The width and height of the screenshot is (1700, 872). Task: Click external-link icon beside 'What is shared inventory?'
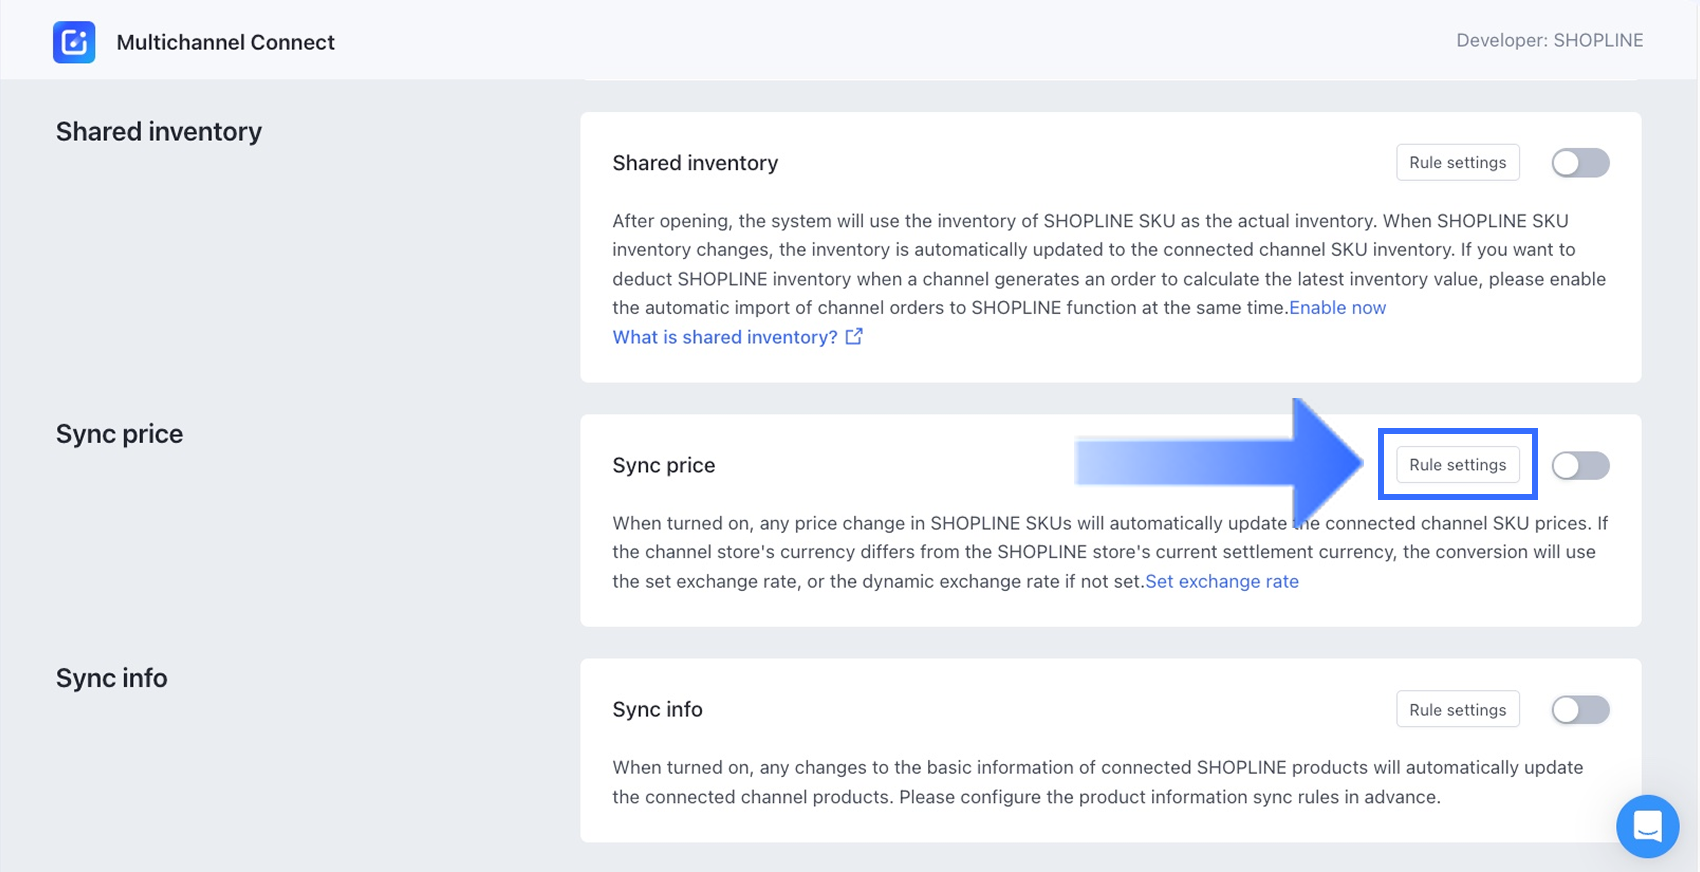854,337
